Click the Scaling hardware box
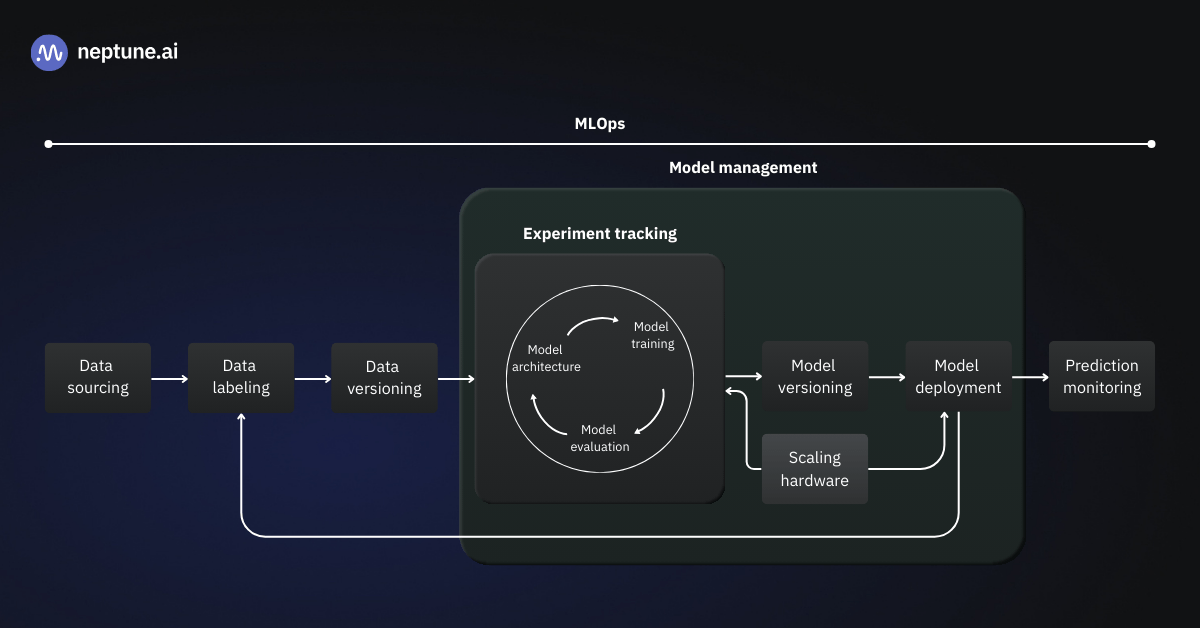This screenshot has width=1200, height=628. tap(815, 469)
